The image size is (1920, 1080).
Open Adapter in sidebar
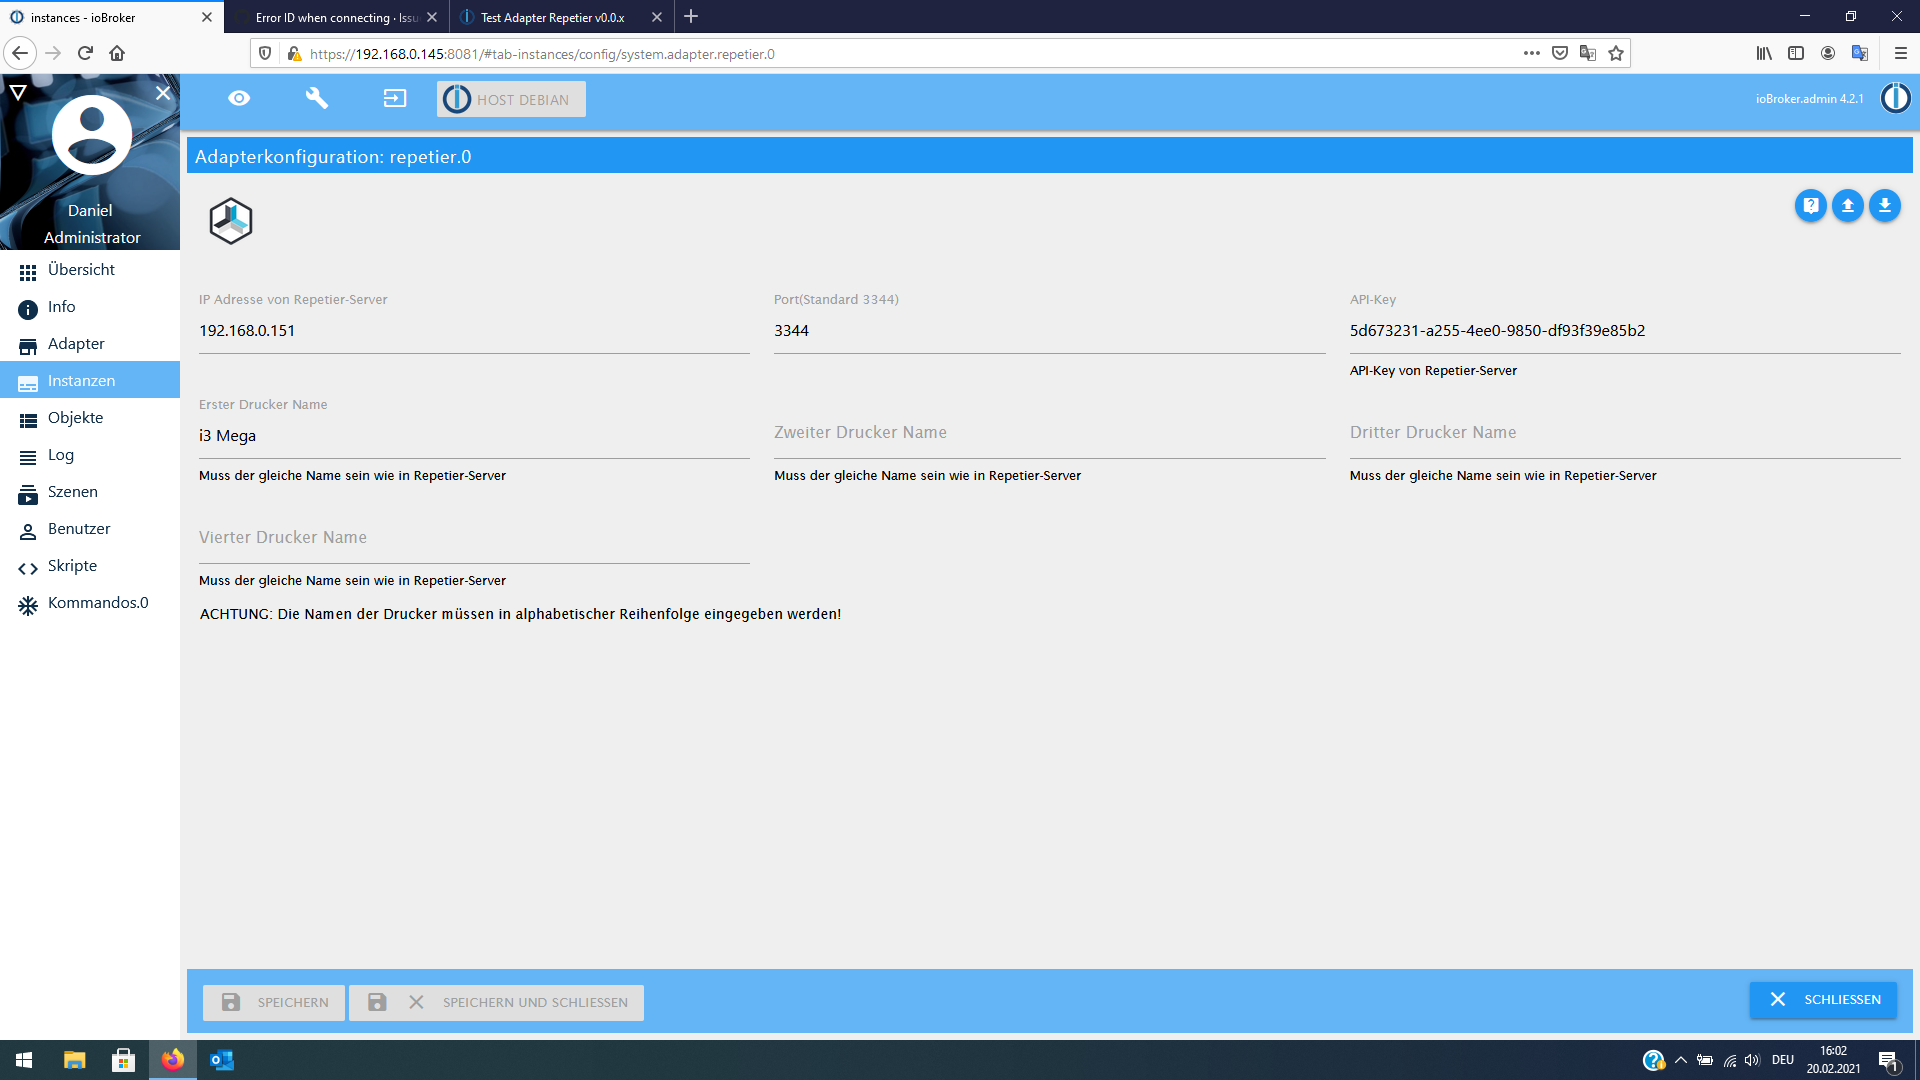point(90,344)
